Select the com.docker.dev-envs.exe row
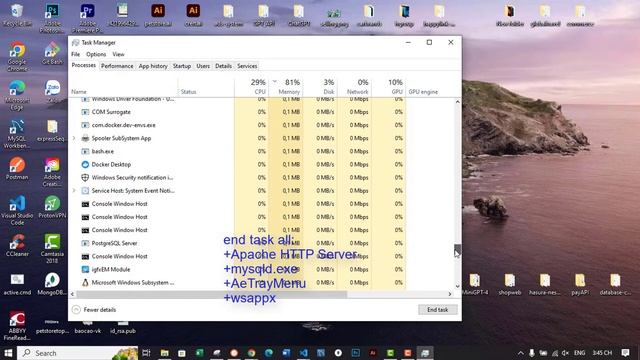This screenshot has width=640, height=360. pyautogui.click(x=238, y=125)
